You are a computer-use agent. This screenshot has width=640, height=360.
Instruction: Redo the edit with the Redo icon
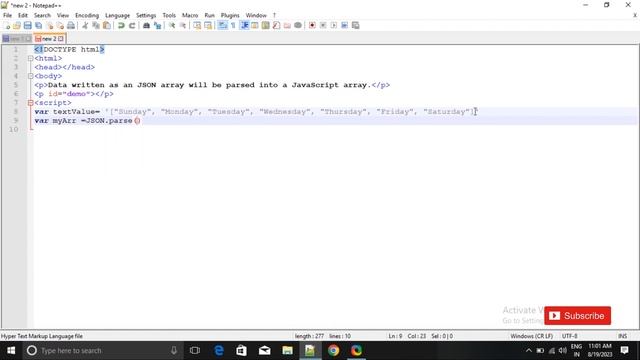point(132,25)
